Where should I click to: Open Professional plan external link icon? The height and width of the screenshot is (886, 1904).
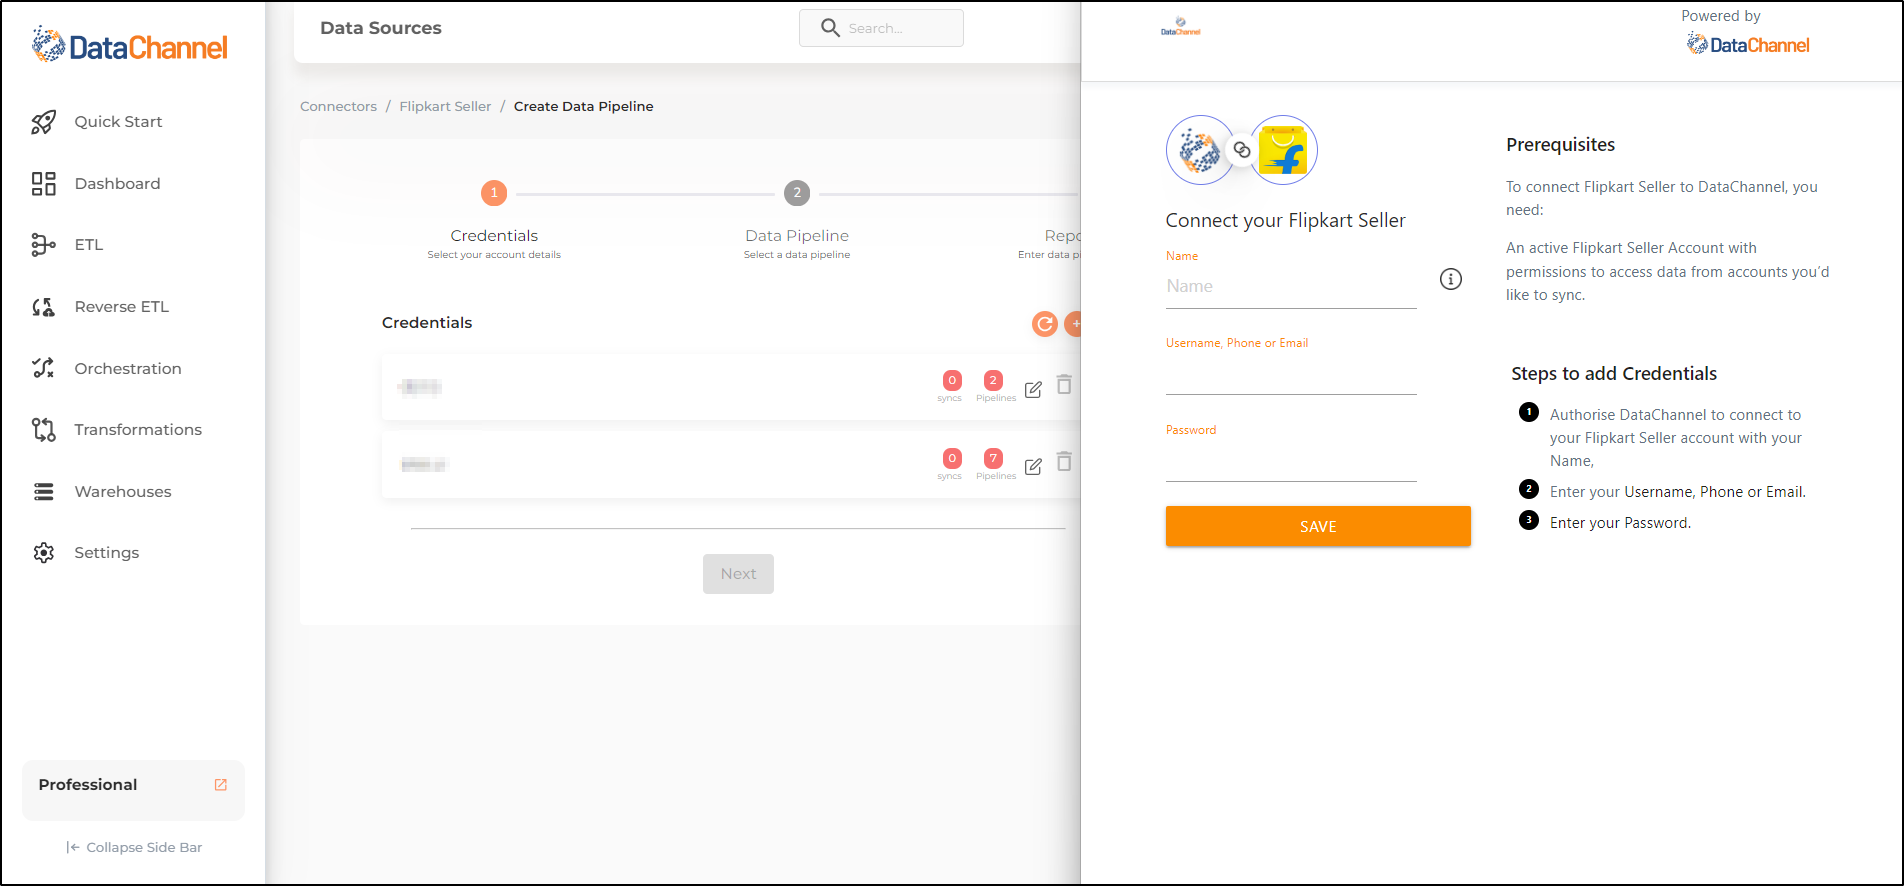tap(221, 785)
